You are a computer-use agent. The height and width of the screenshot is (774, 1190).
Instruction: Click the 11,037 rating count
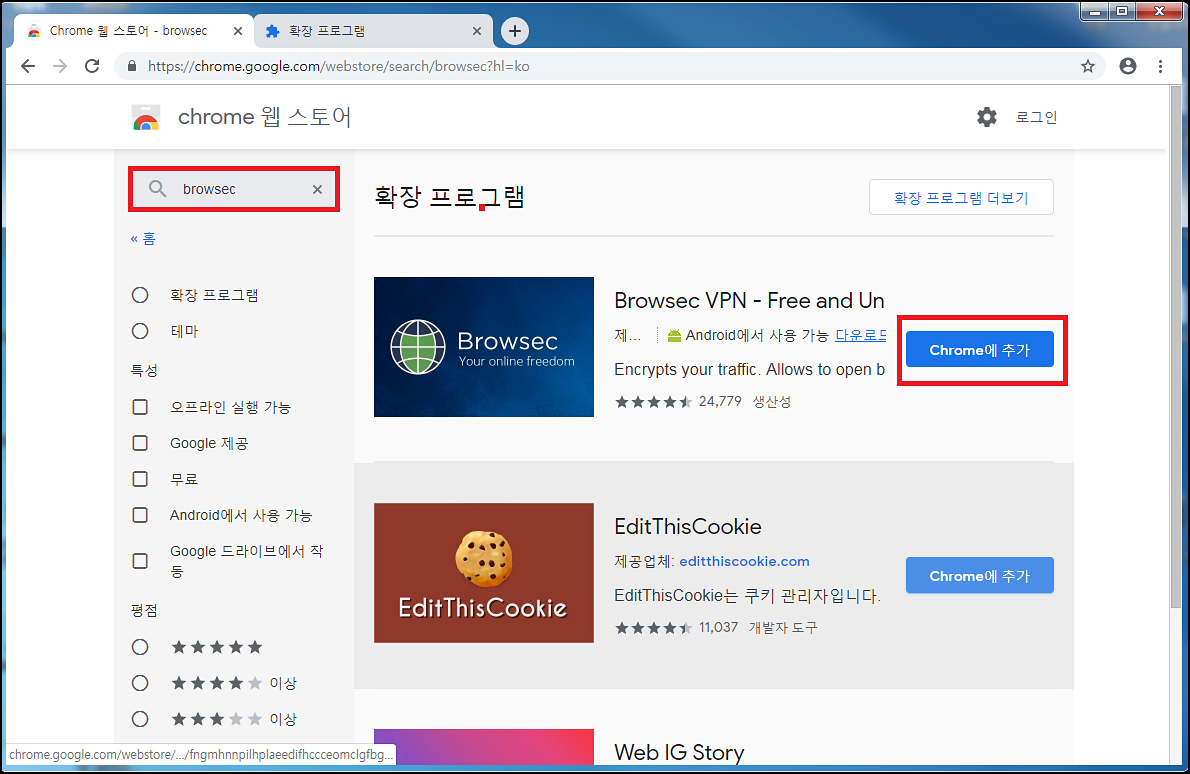click(718, 628)
